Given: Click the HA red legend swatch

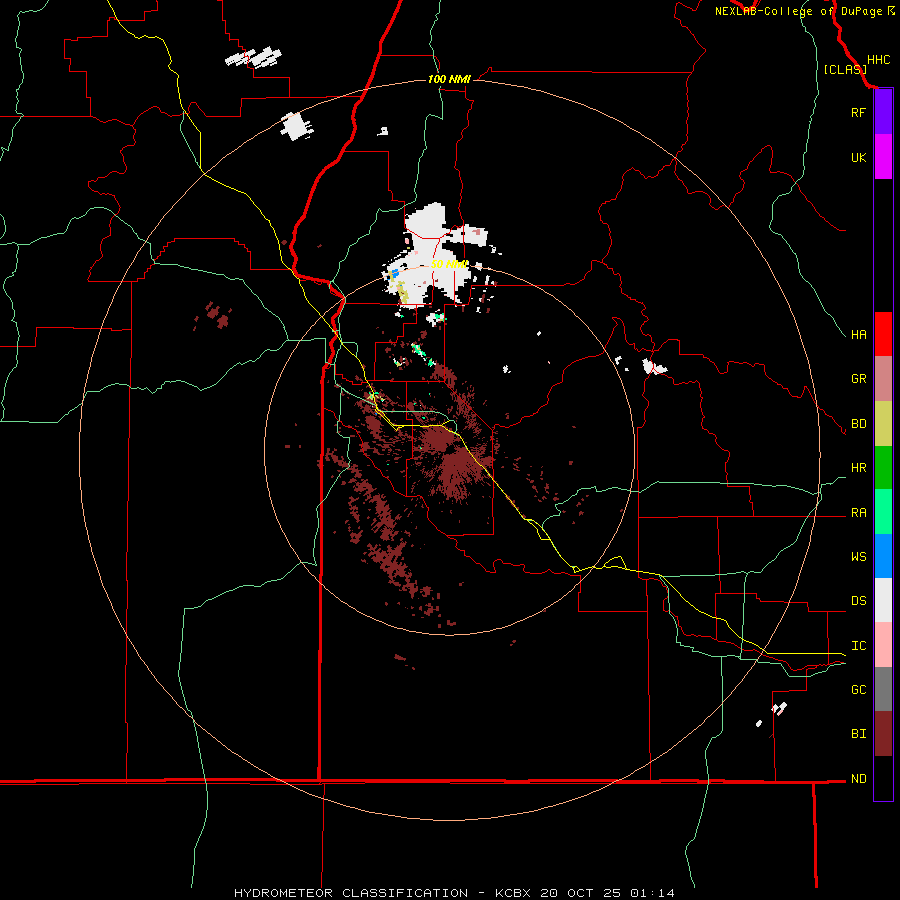Looking at the screenshot, I should [x=883, y=334].
